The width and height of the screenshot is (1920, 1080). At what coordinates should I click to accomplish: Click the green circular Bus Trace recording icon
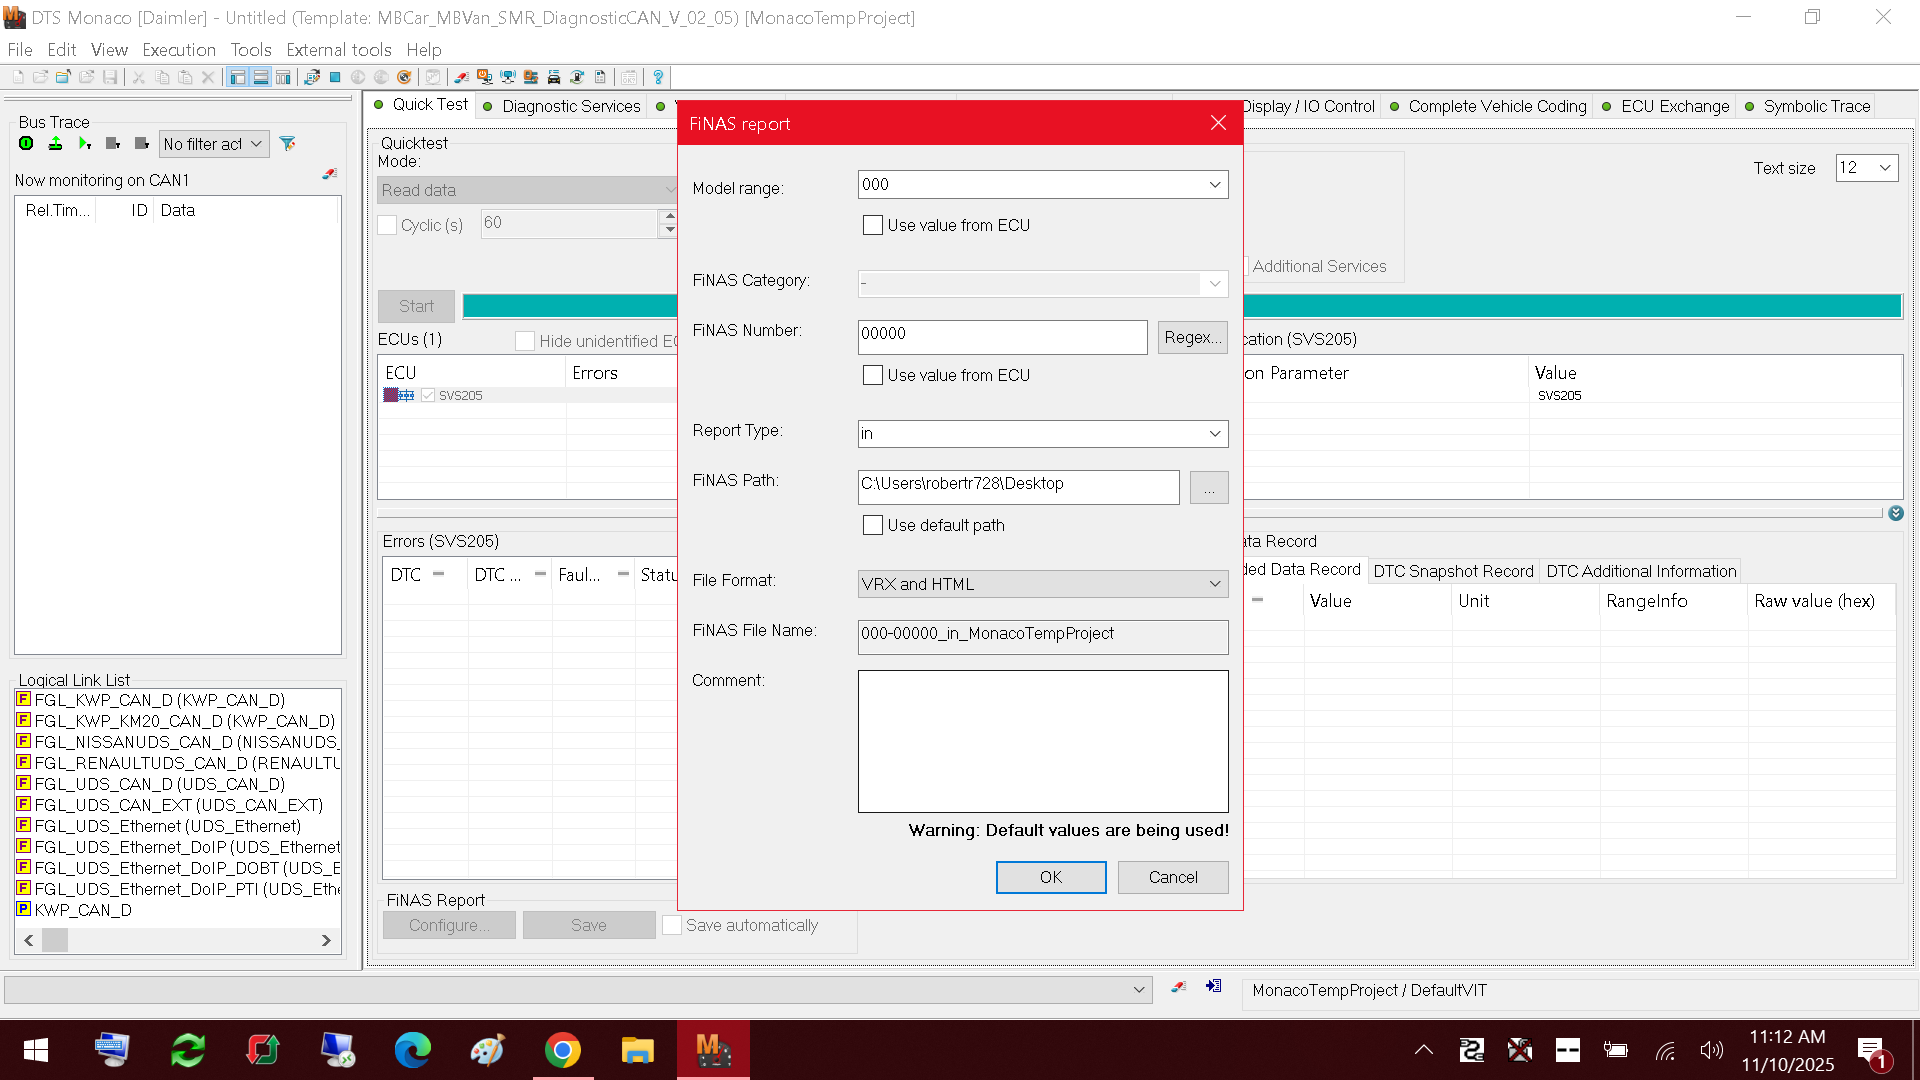26,144
